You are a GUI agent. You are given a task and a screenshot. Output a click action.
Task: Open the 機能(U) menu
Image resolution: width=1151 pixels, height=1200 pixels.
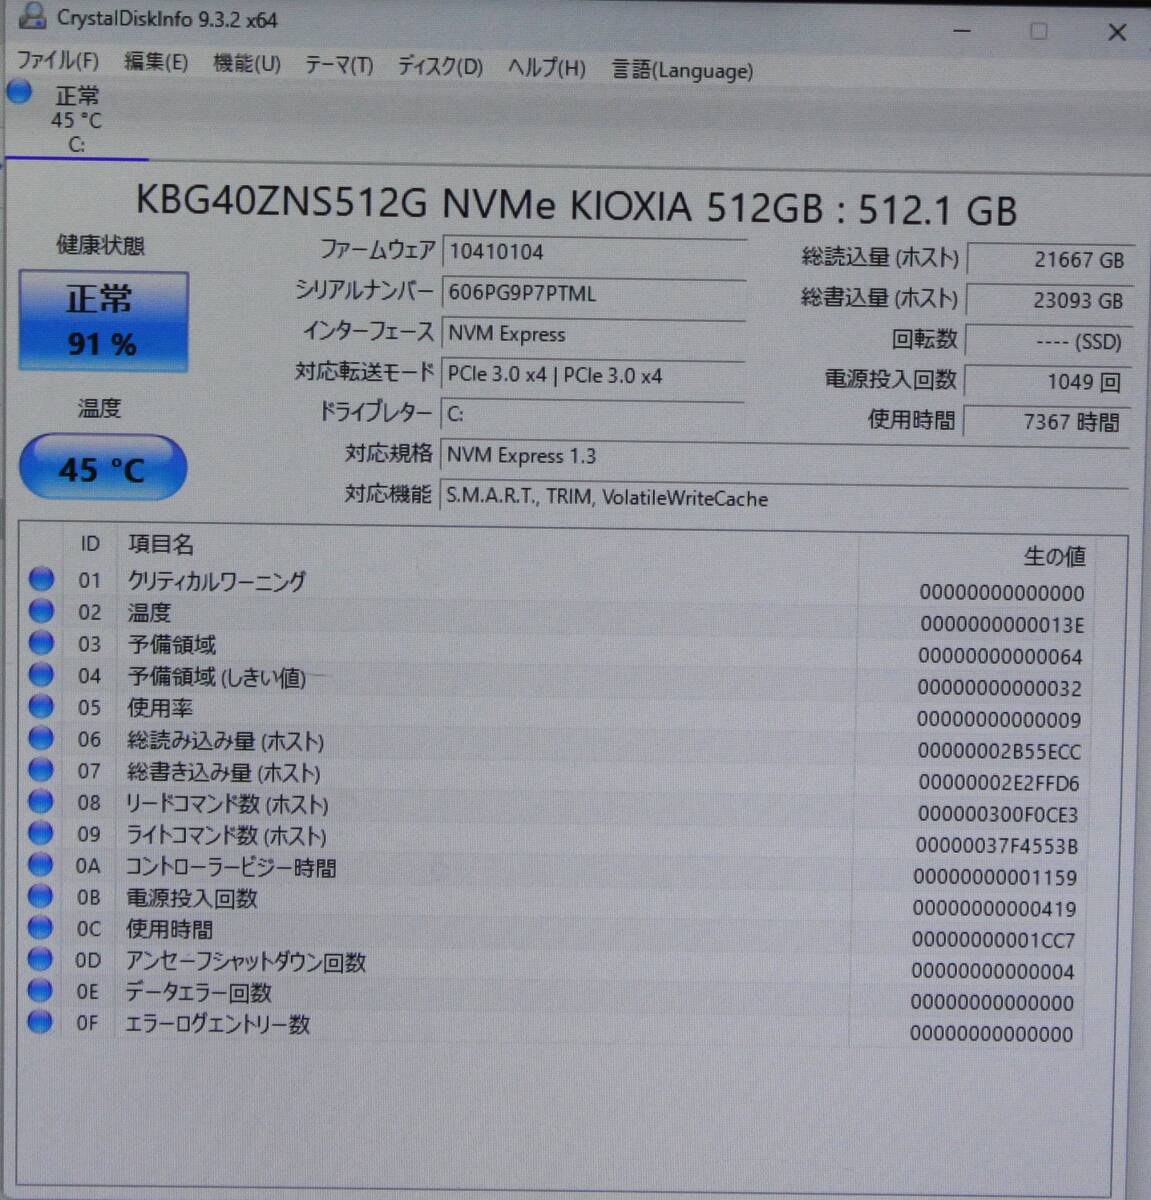click(x=247, y=64)
